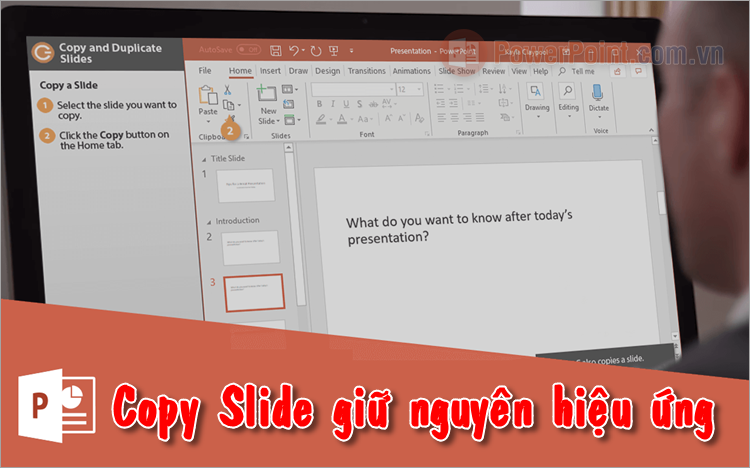Image resolution: width=750 pixels, height=468 pixels.
Task: Collapse the Title Slide section
Action: pos(204,159)
